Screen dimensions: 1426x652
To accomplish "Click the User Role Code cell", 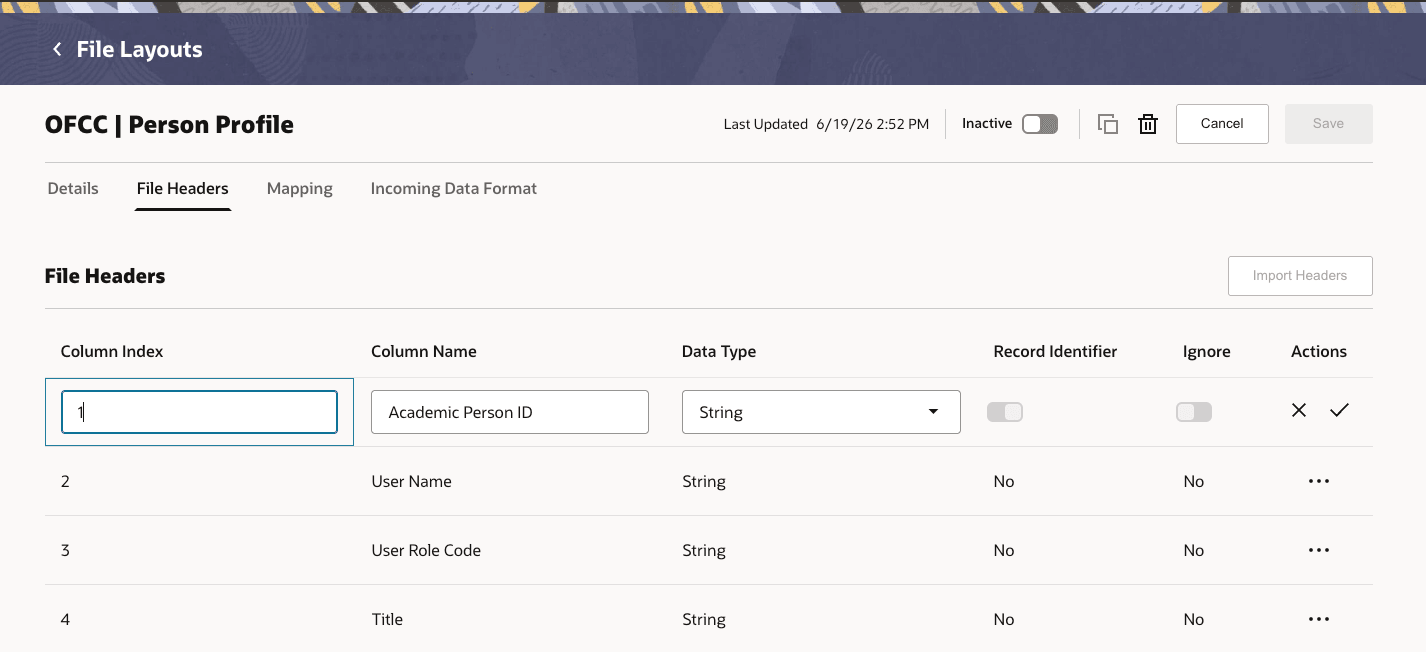I will tap(426, 550).
